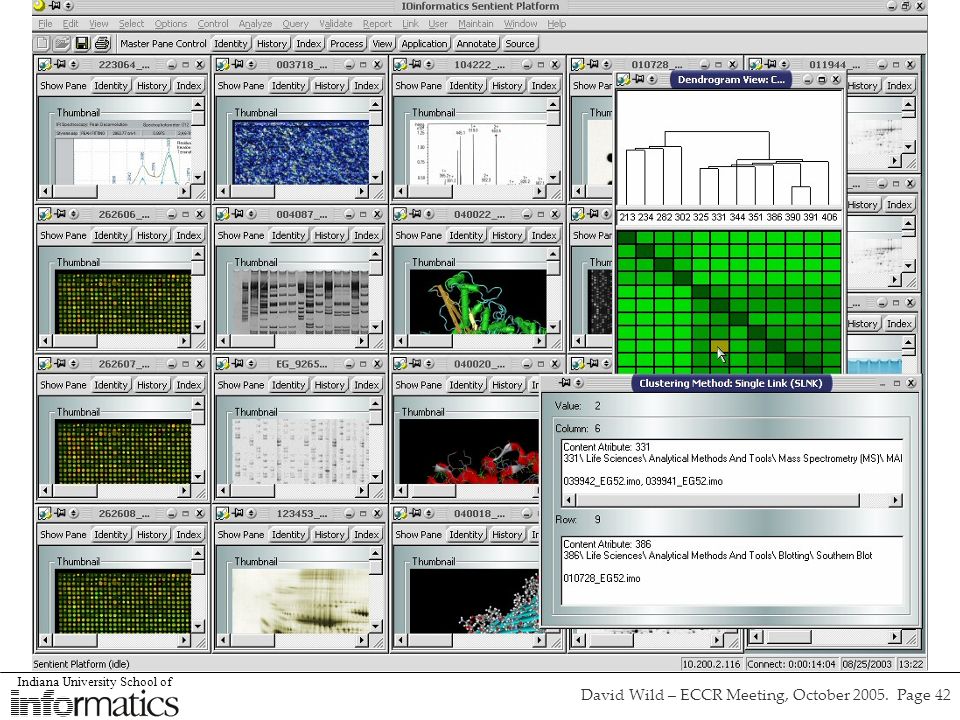Click the globe icon on pane 003718

tap(222, 64)
